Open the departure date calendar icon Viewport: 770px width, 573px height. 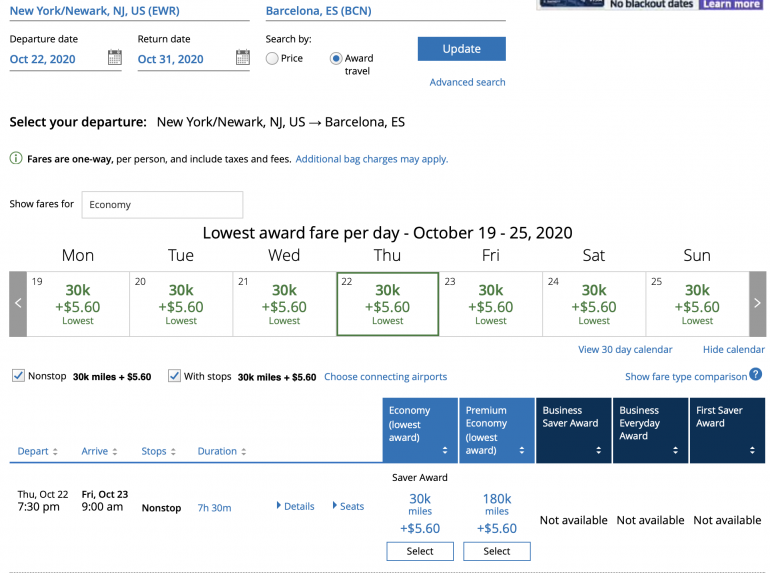114,58
